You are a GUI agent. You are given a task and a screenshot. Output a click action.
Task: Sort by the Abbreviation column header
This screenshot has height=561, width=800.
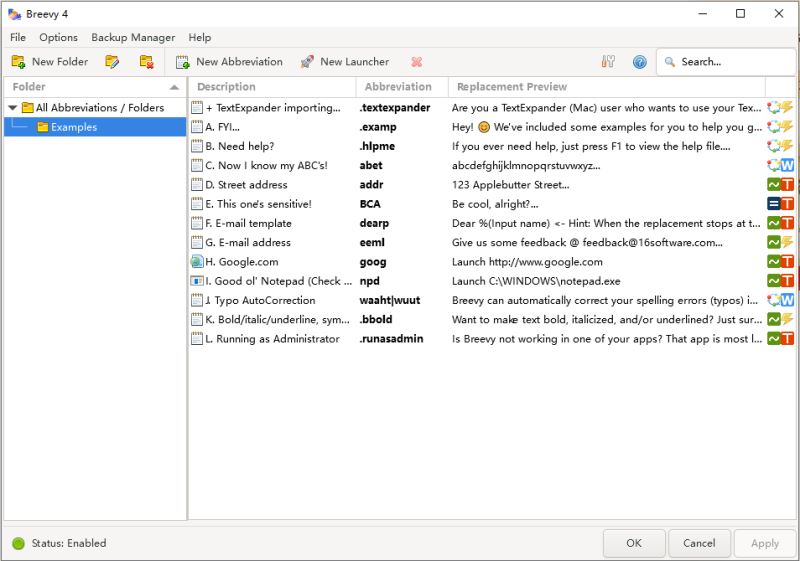pyautogui.click(x=402, y=87)
